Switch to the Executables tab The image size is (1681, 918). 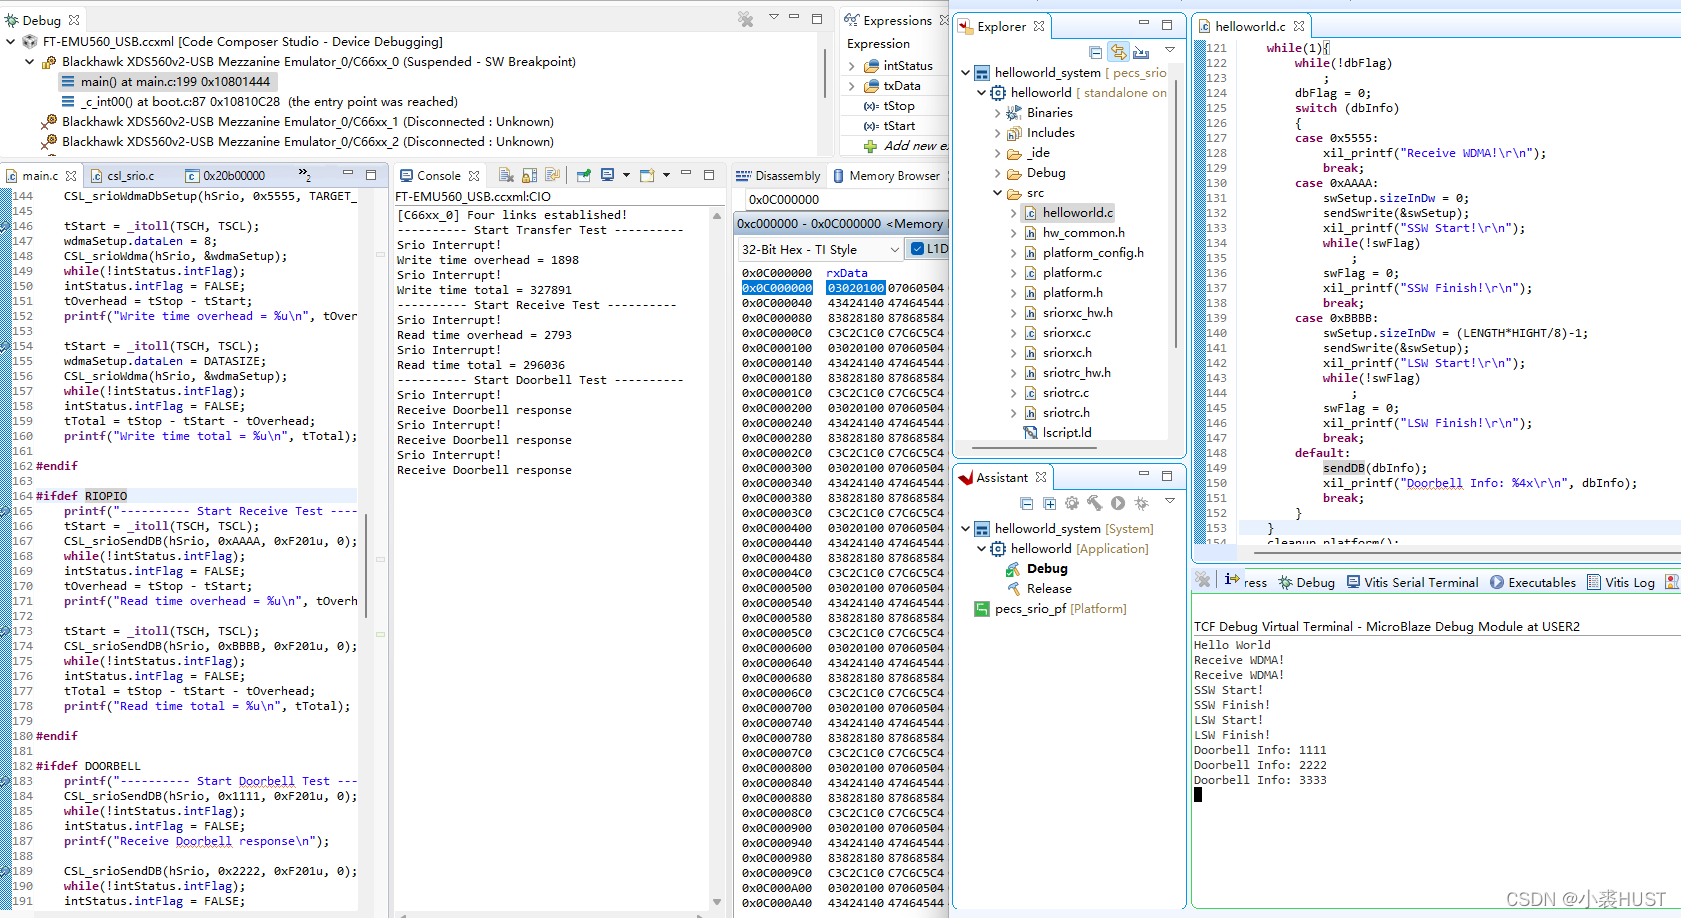coord(1533,583)
